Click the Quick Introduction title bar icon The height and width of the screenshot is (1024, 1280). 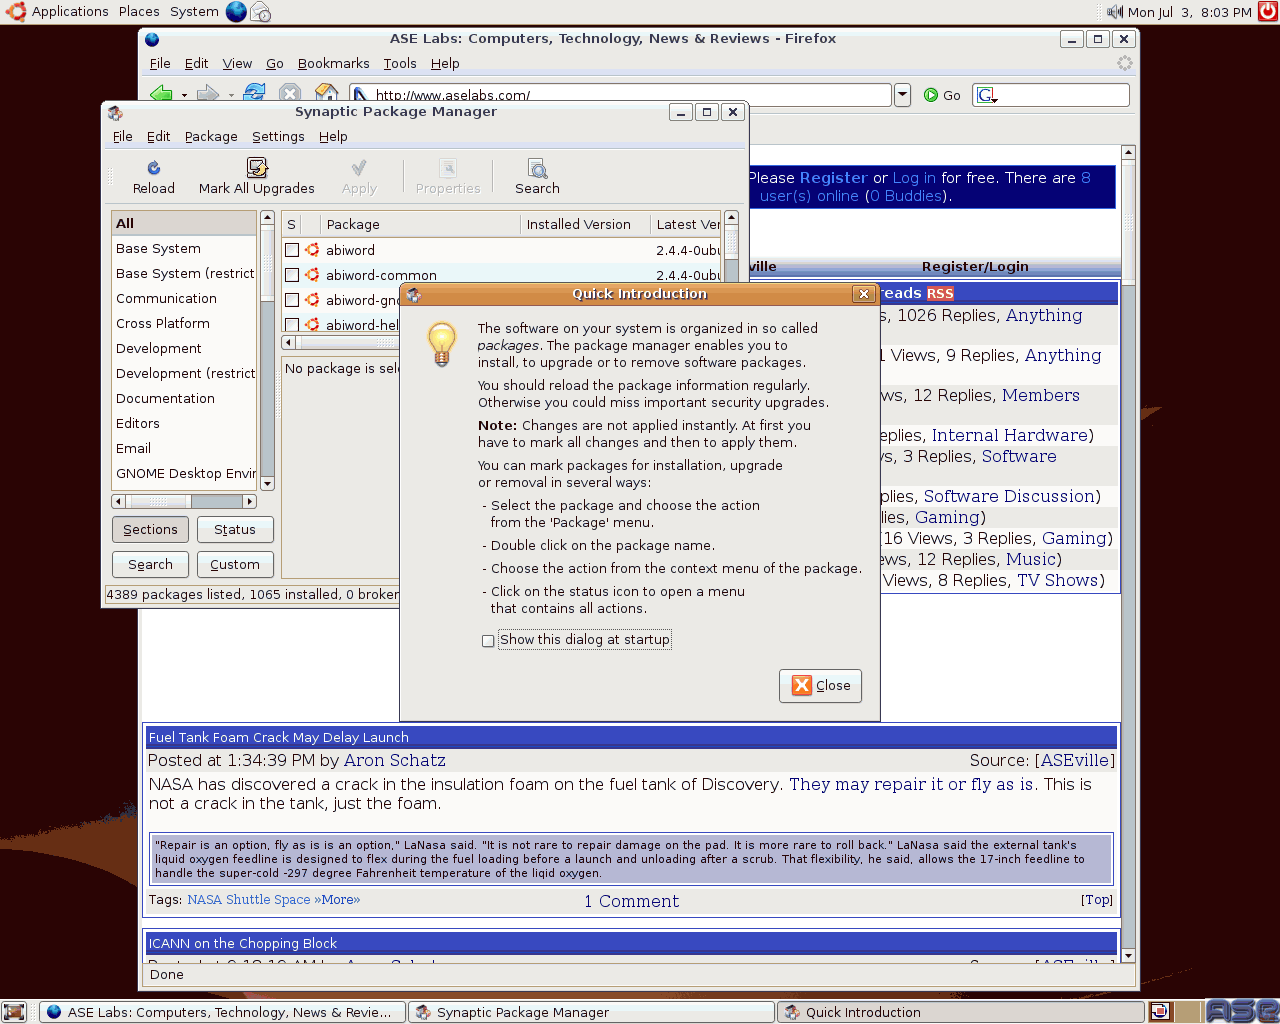(413, 294)
